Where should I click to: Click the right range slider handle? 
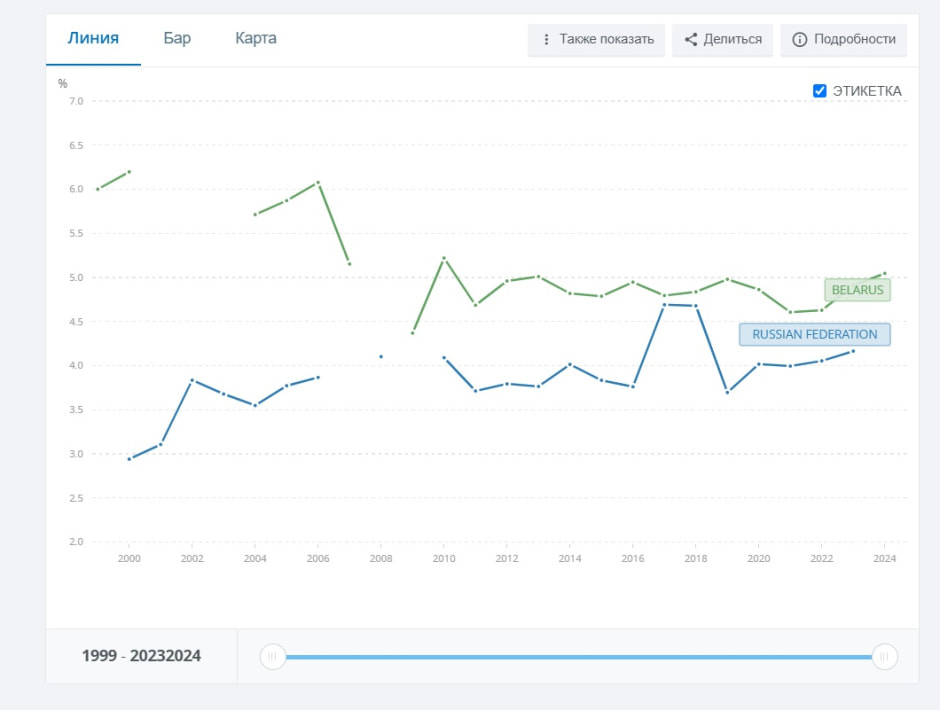pos(884,656)
